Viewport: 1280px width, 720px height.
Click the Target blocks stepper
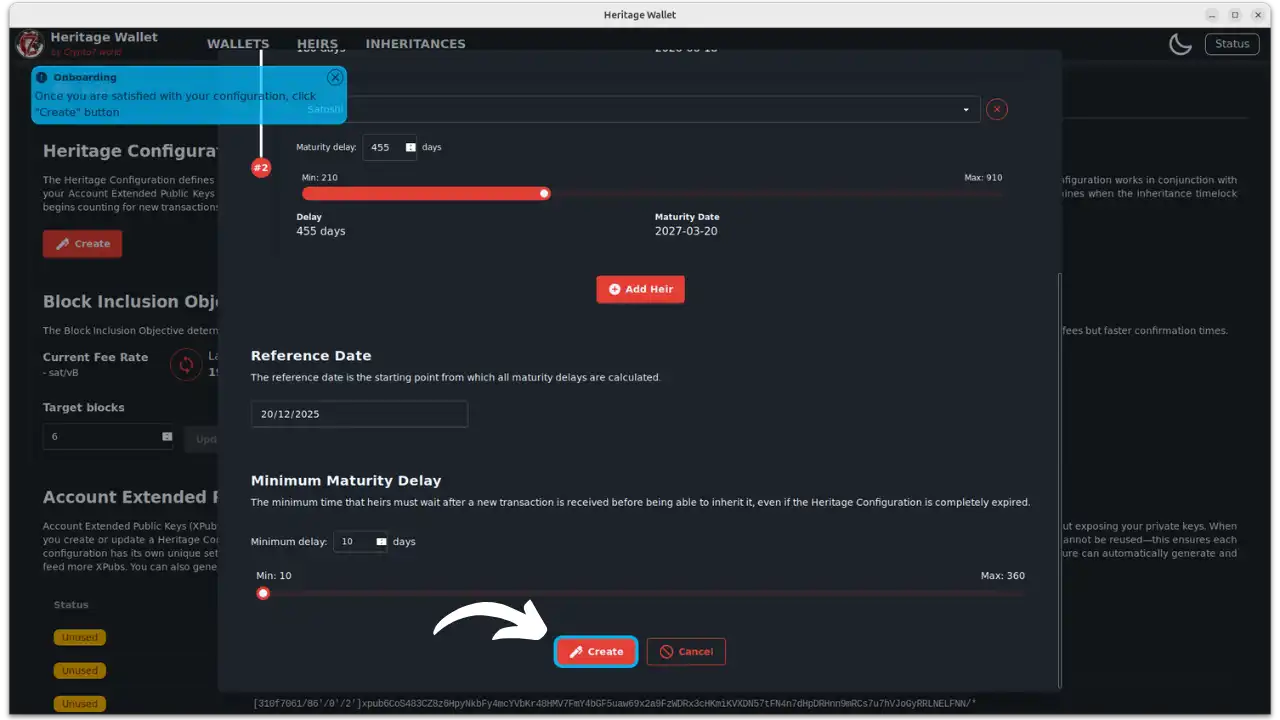point(167,437)
